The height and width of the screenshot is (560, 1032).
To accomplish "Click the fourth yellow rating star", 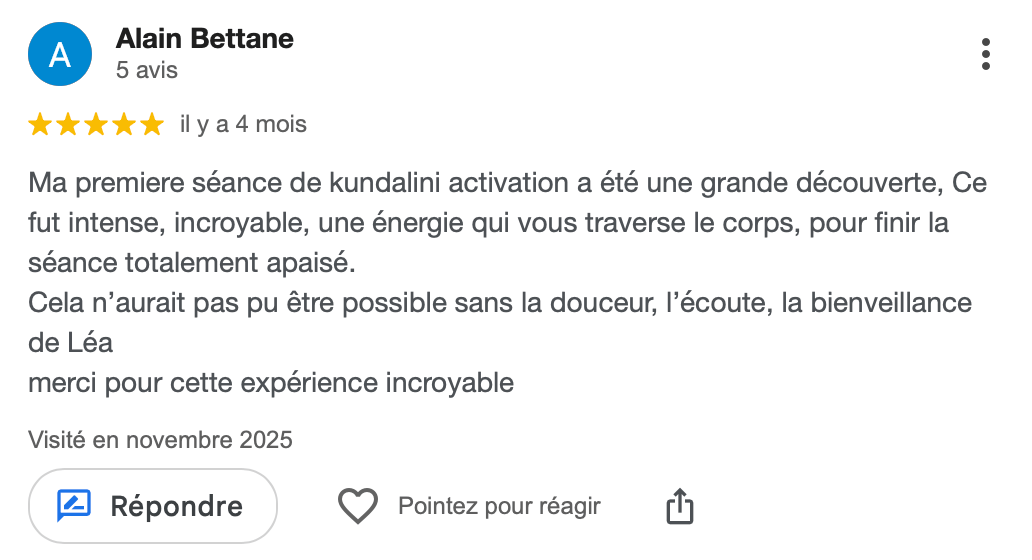I will pyautogui.click(x=124, y=125).
